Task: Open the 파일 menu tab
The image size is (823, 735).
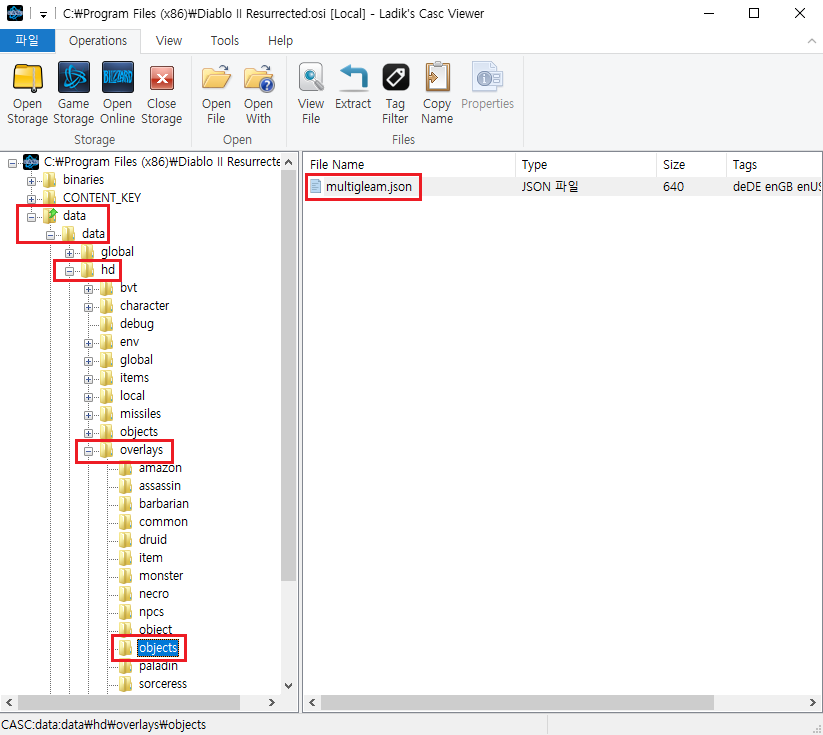Action: [27, 40]
